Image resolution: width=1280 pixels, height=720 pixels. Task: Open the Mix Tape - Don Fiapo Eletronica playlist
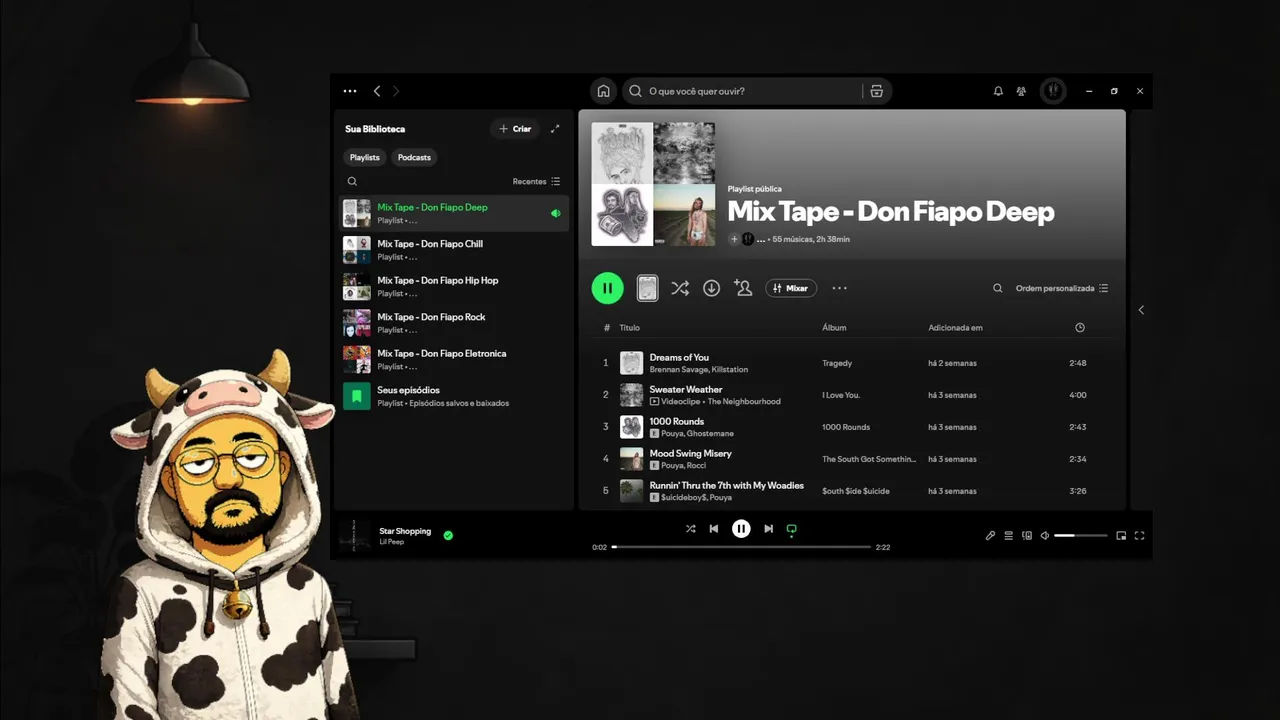click(455, 359)
